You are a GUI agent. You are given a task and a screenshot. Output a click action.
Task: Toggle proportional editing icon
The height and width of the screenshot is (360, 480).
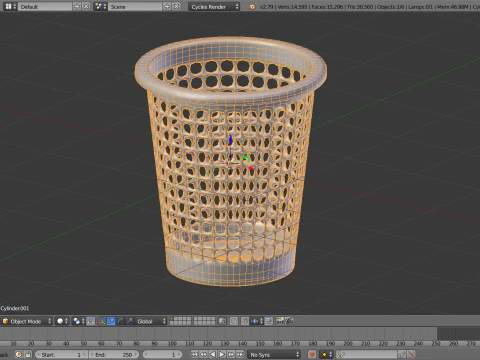point(234,321)
